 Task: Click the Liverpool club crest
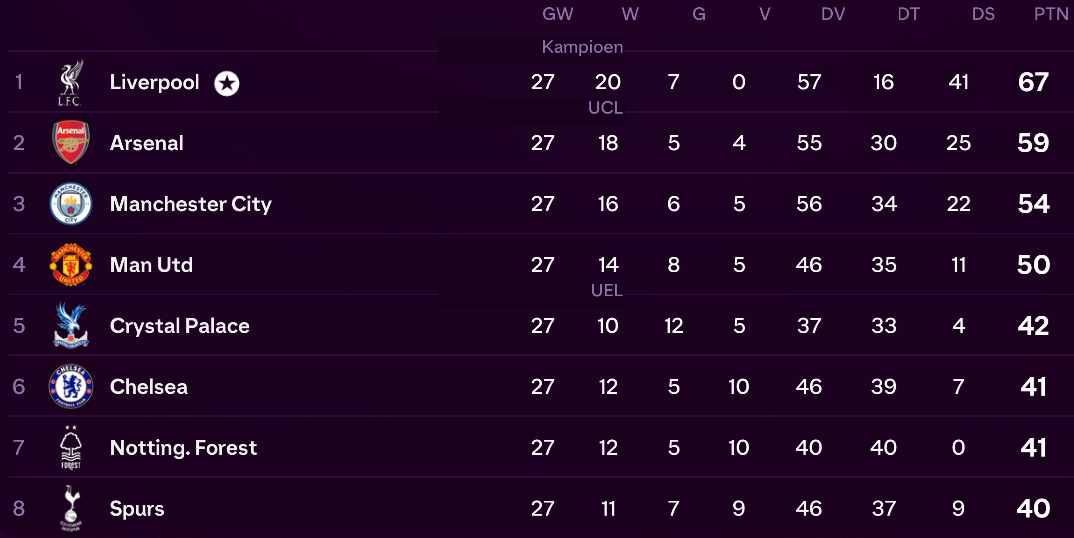(70, 82)
